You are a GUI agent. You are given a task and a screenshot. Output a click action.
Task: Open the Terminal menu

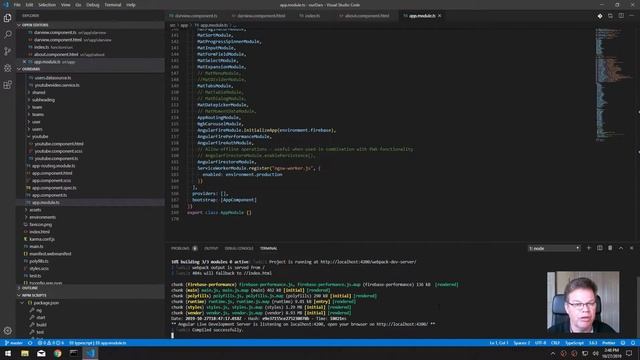click(113, 5)
